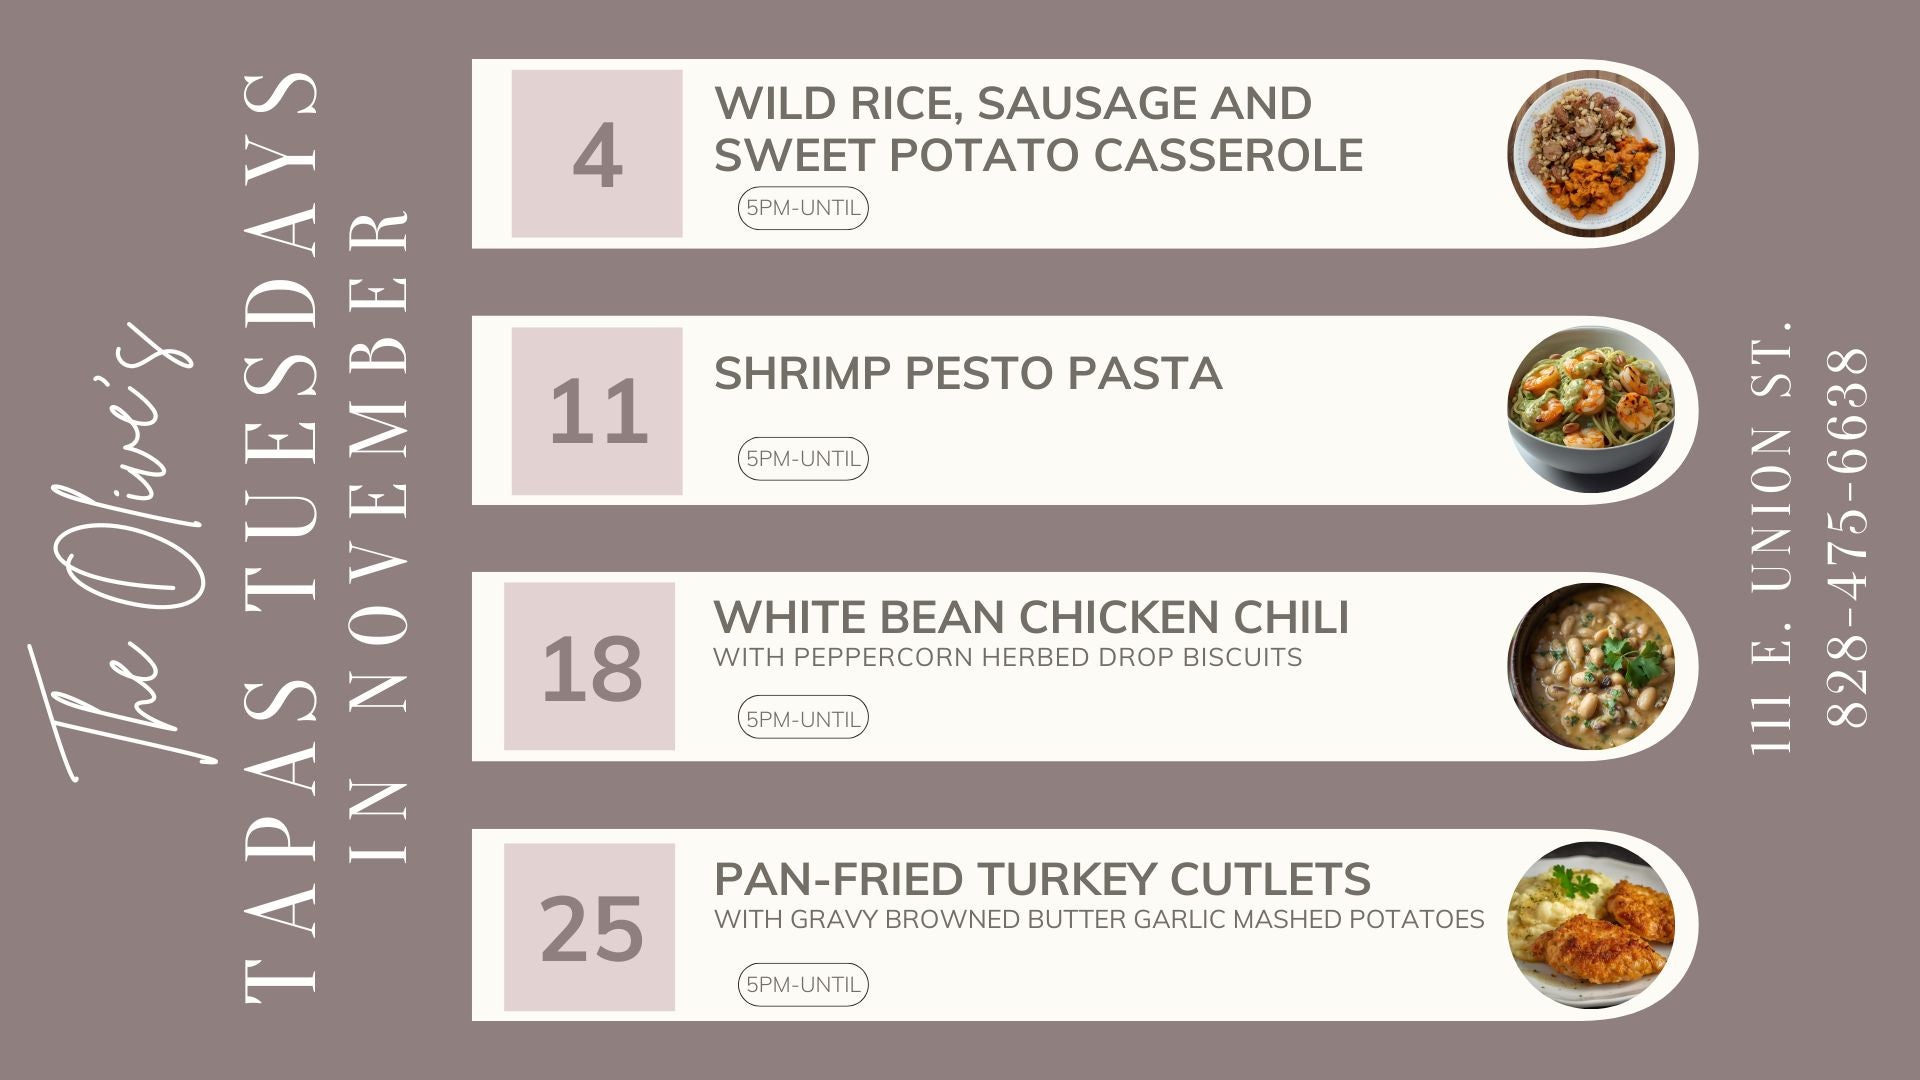Click the 5PM-UNTIL badge under Shrimp Pesto Pasta
1920x1080 pixels.
803,459
